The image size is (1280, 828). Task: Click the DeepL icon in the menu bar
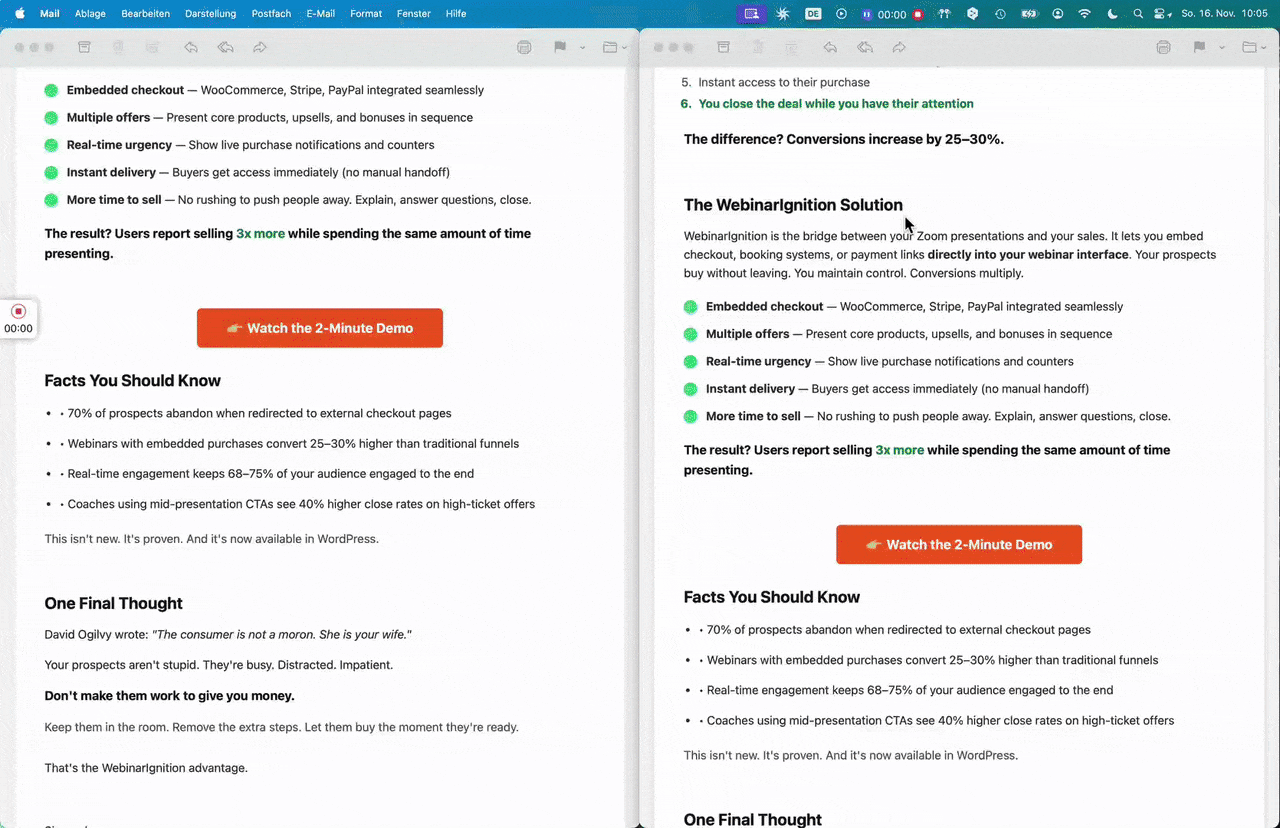coord(812,14)
